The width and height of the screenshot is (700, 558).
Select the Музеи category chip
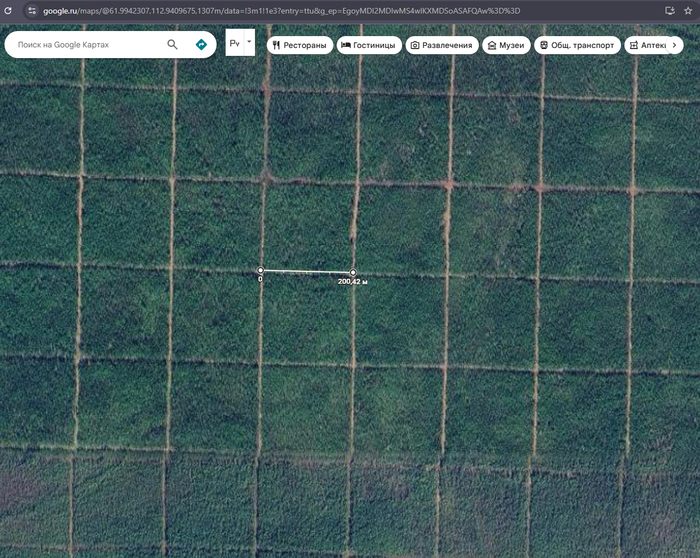coord(505,45)
